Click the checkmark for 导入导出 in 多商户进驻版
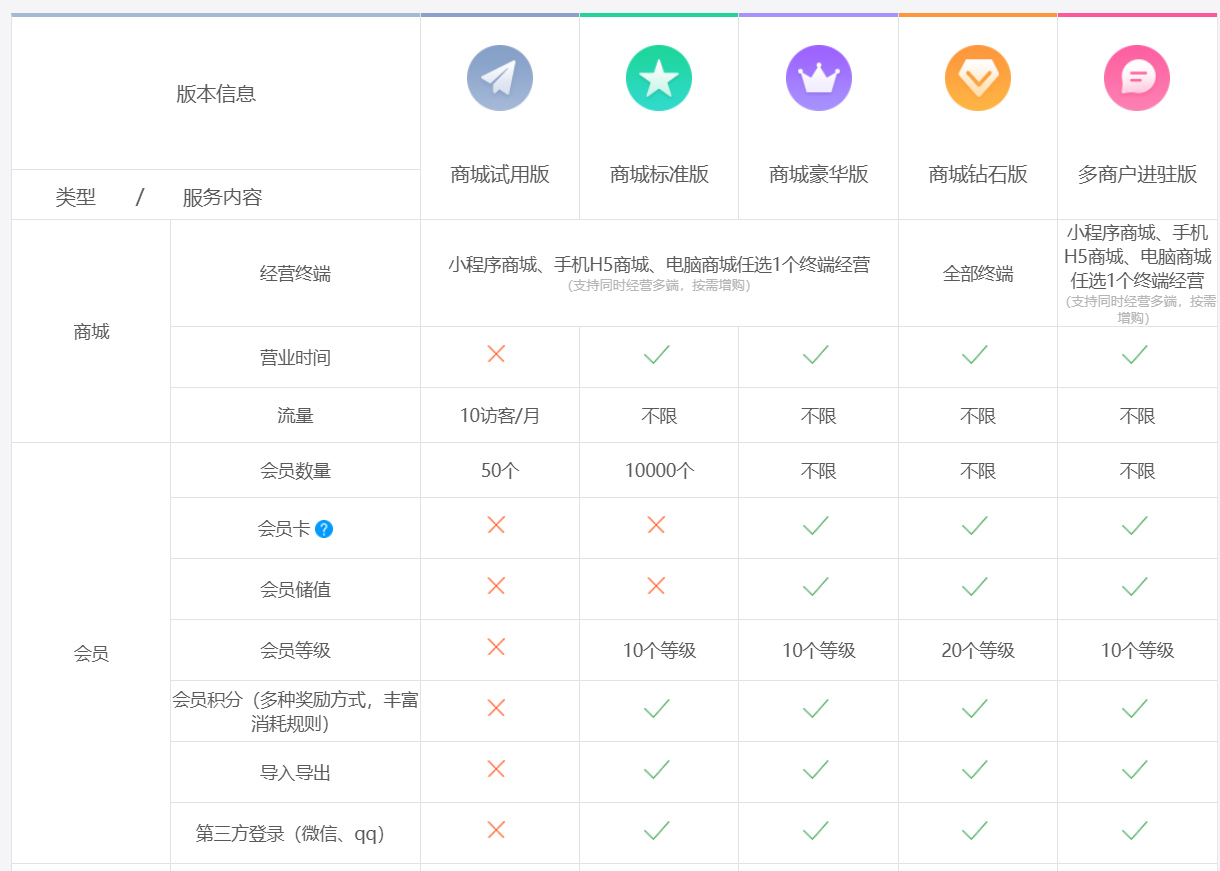The width and height of the screenshot is (1220, 871). click(1134, 769)
